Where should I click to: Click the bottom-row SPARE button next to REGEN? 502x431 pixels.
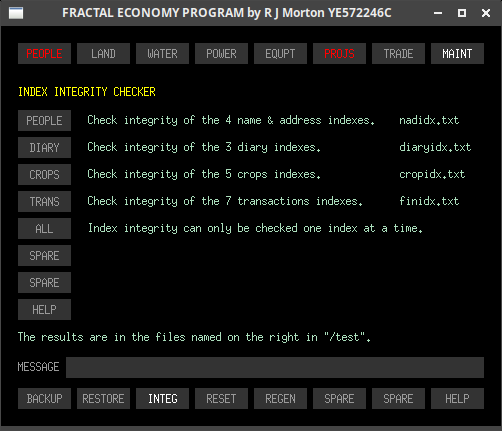coord(339,398)
